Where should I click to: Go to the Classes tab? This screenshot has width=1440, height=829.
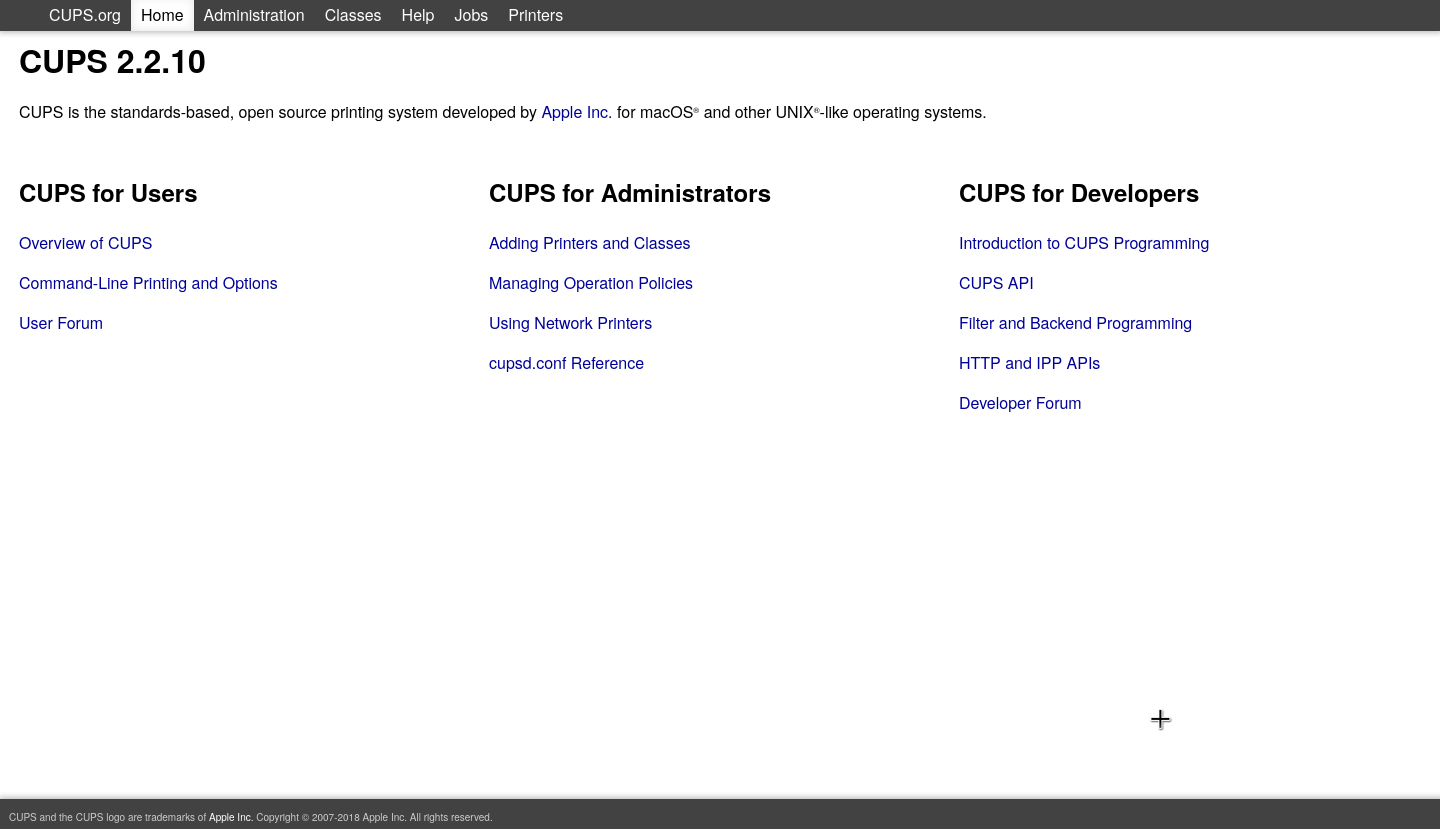point(353,15)
